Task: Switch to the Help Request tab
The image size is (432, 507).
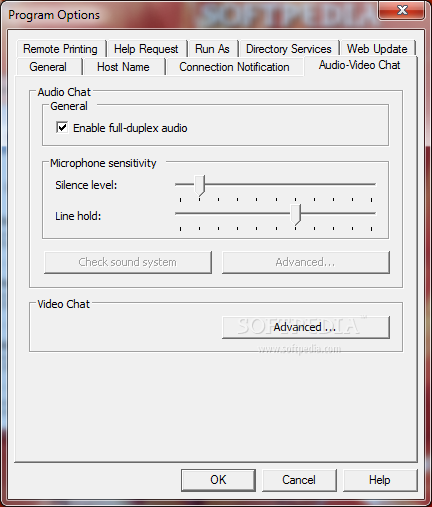Action: 146,49
